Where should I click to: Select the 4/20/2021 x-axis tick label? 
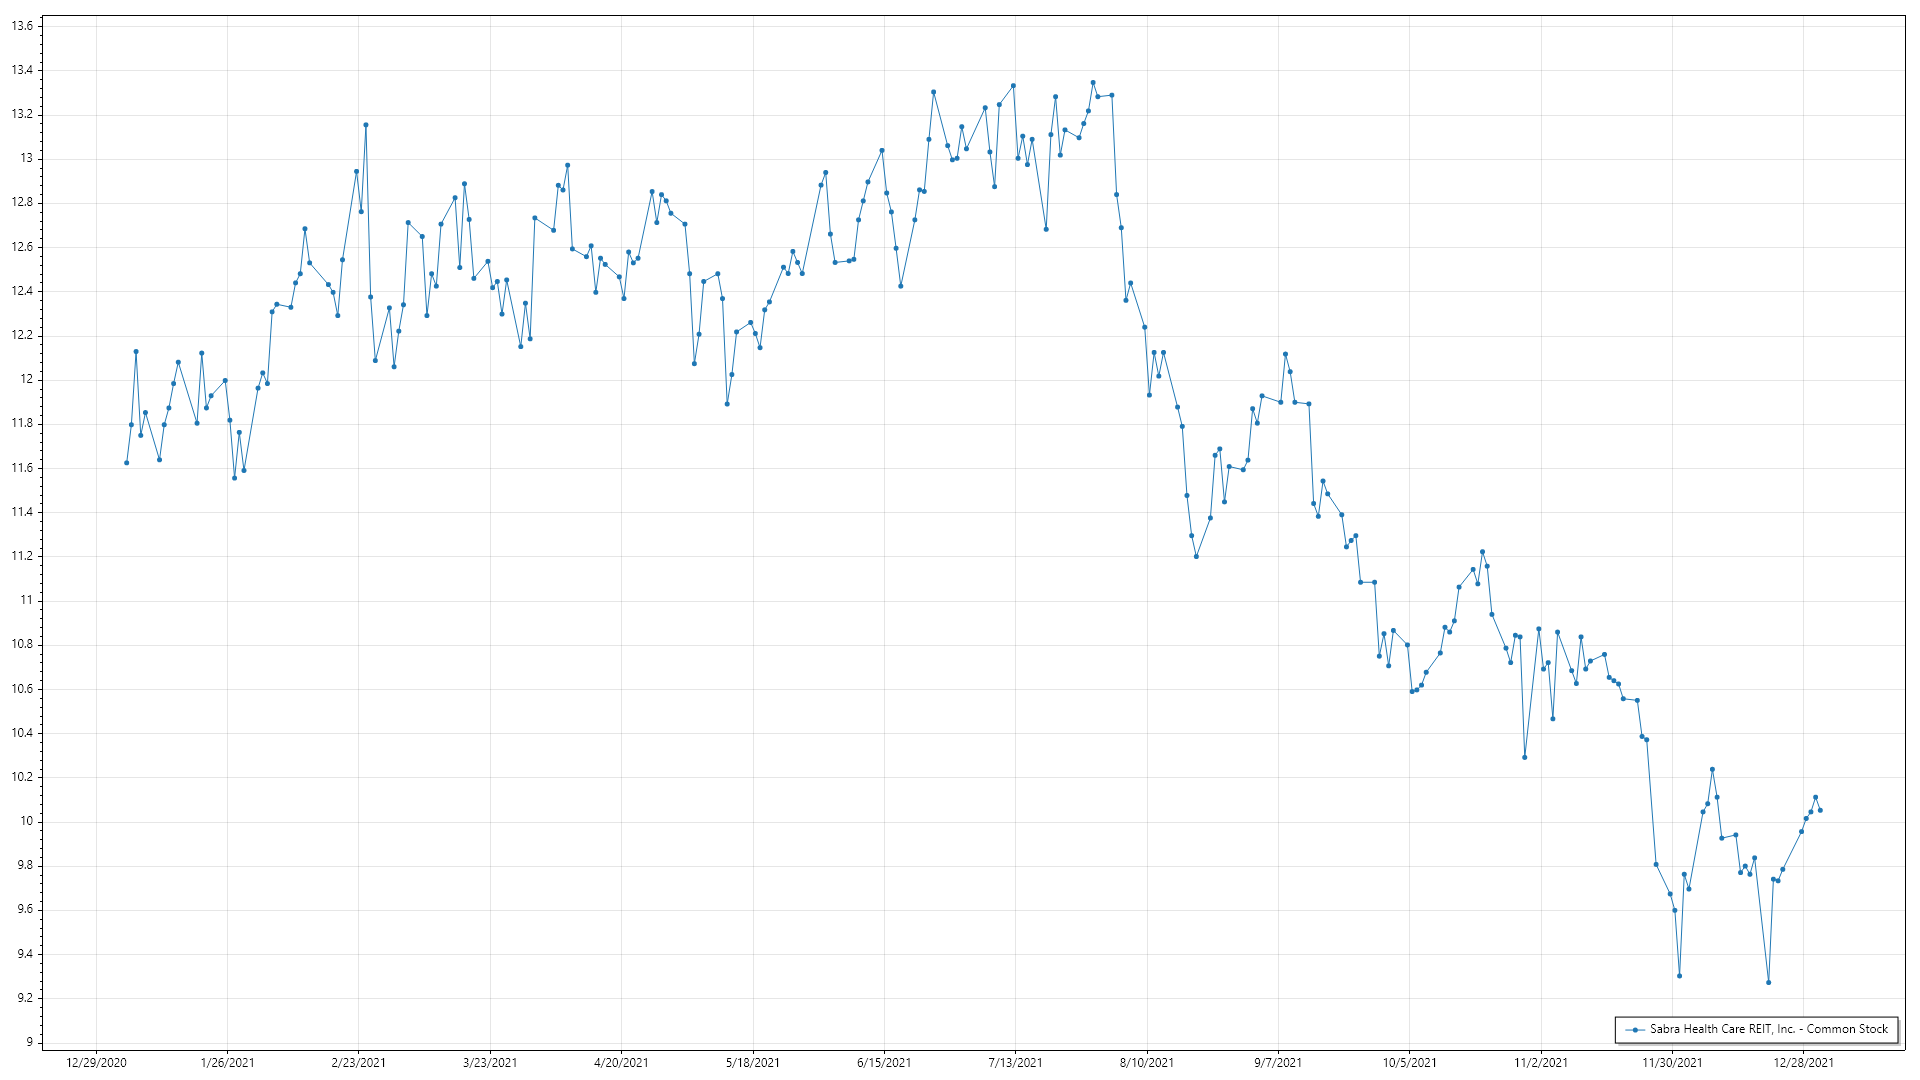[x=621, y=1063]
